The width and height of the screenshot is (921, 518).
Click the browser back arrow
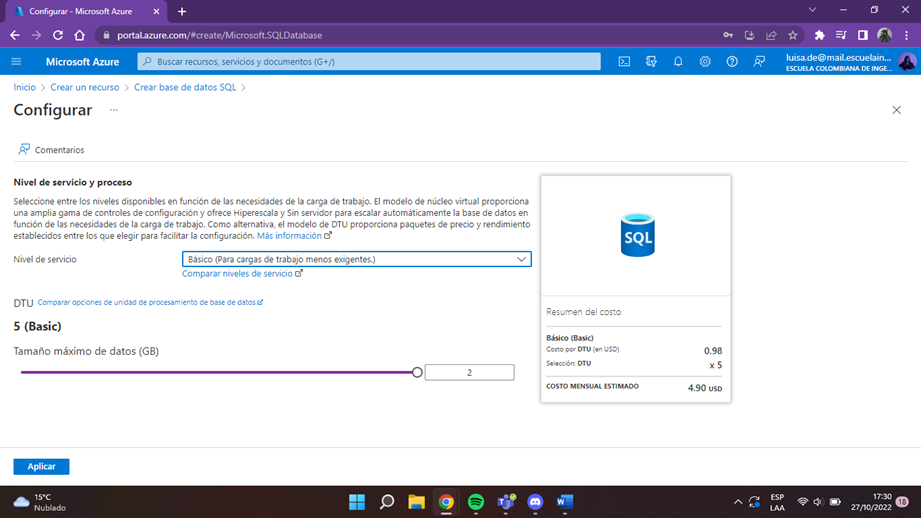click(x=15, y=35)
